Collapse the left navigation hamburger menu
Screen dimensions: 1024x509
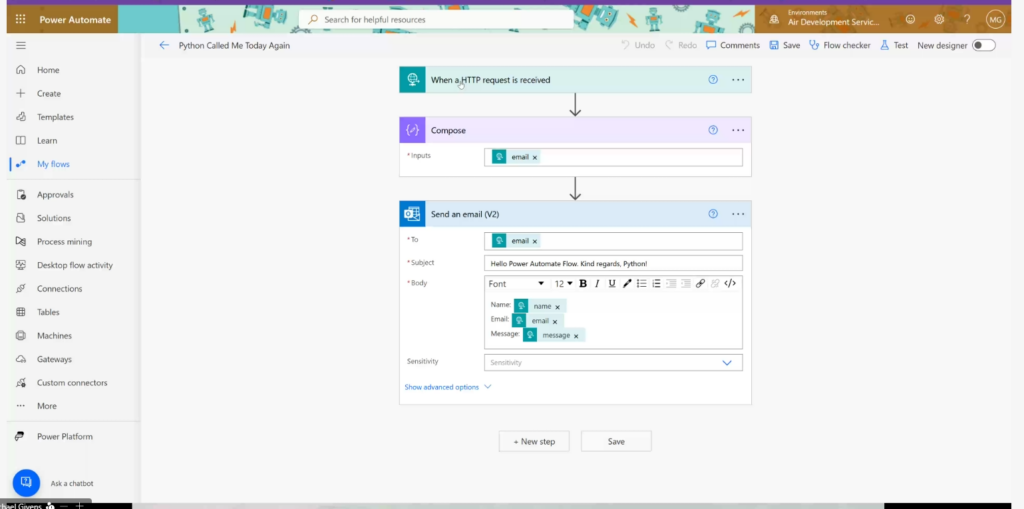coord(21,45)
